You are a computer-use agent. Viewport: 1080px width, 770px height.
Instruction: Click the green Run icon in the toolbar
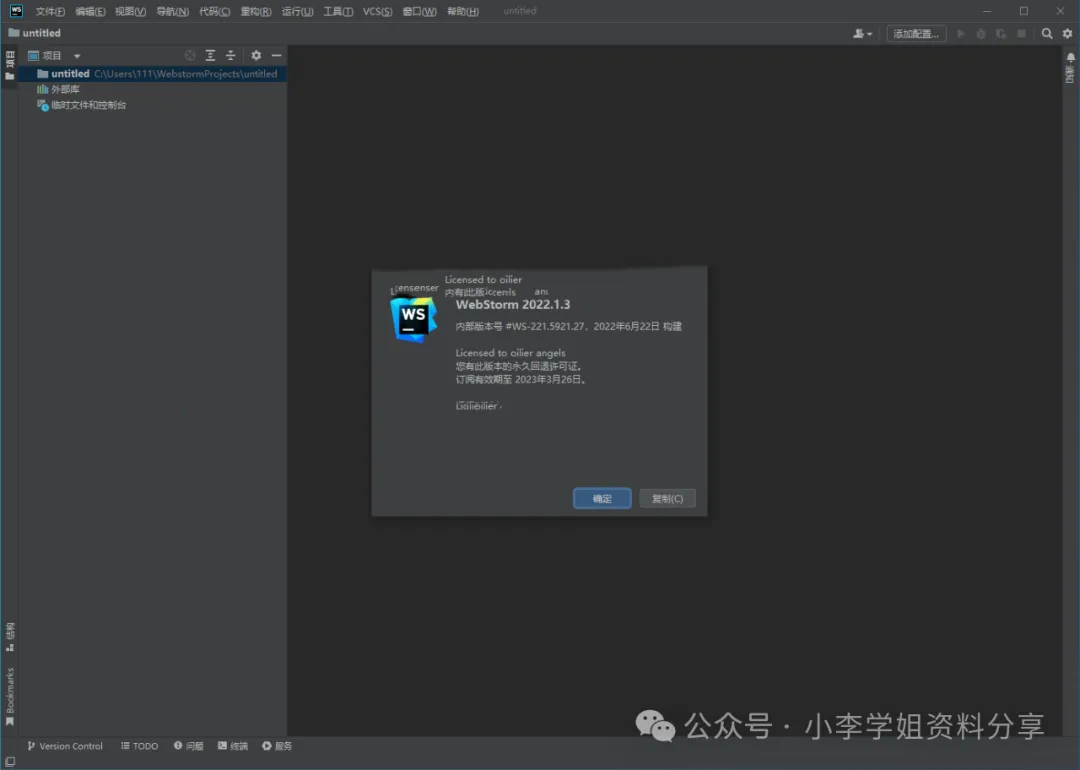[961, 33]
